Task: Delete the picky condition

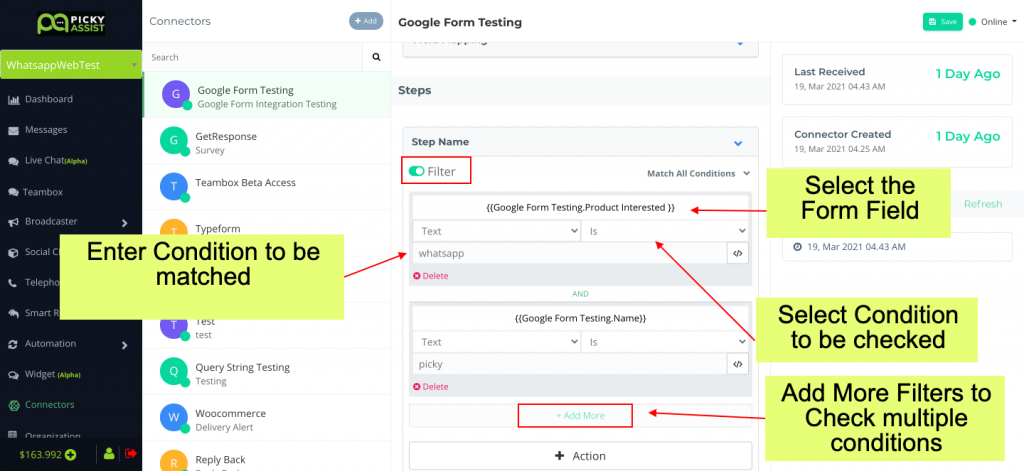Action: click(x=430, y=387)
